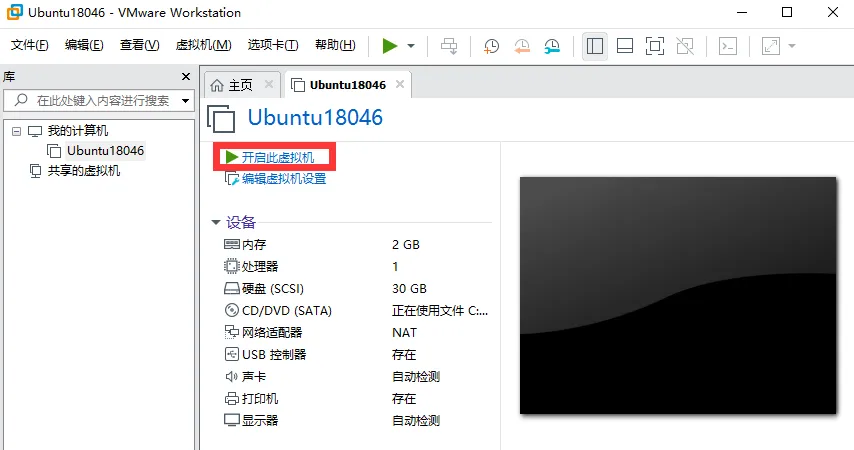Toggle the thumbnail bar view icon
This screenshot has width=854, height=450.
tap(625, 46)
